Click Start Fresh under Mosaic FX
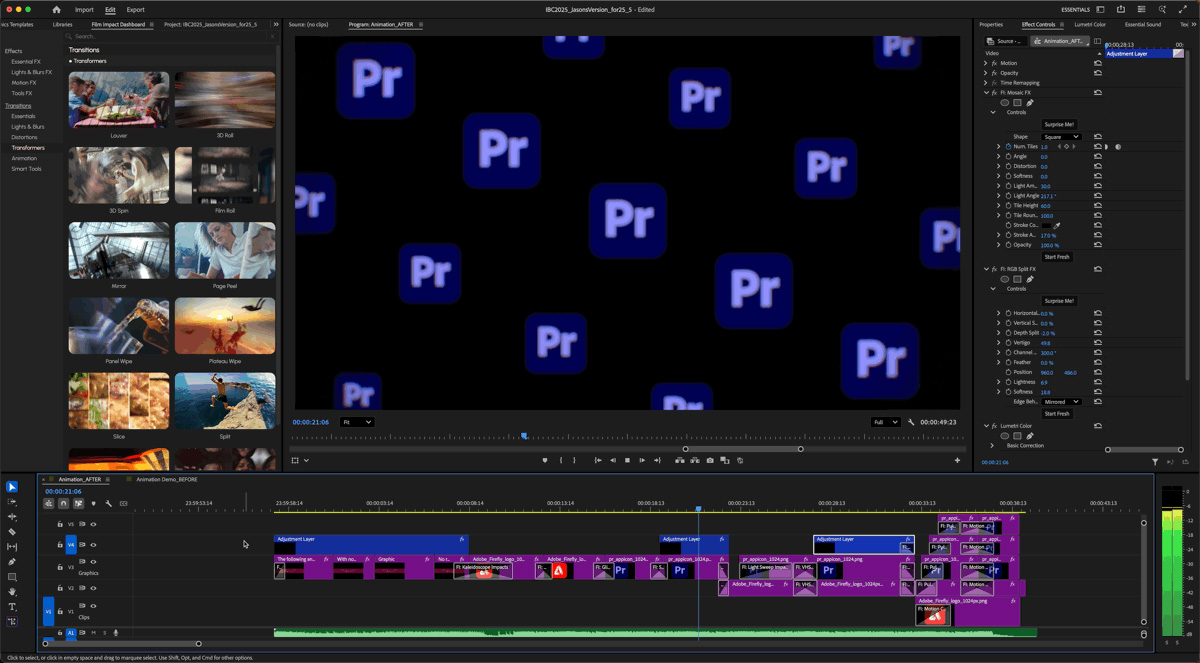1200x663 pixels. 1057,257
